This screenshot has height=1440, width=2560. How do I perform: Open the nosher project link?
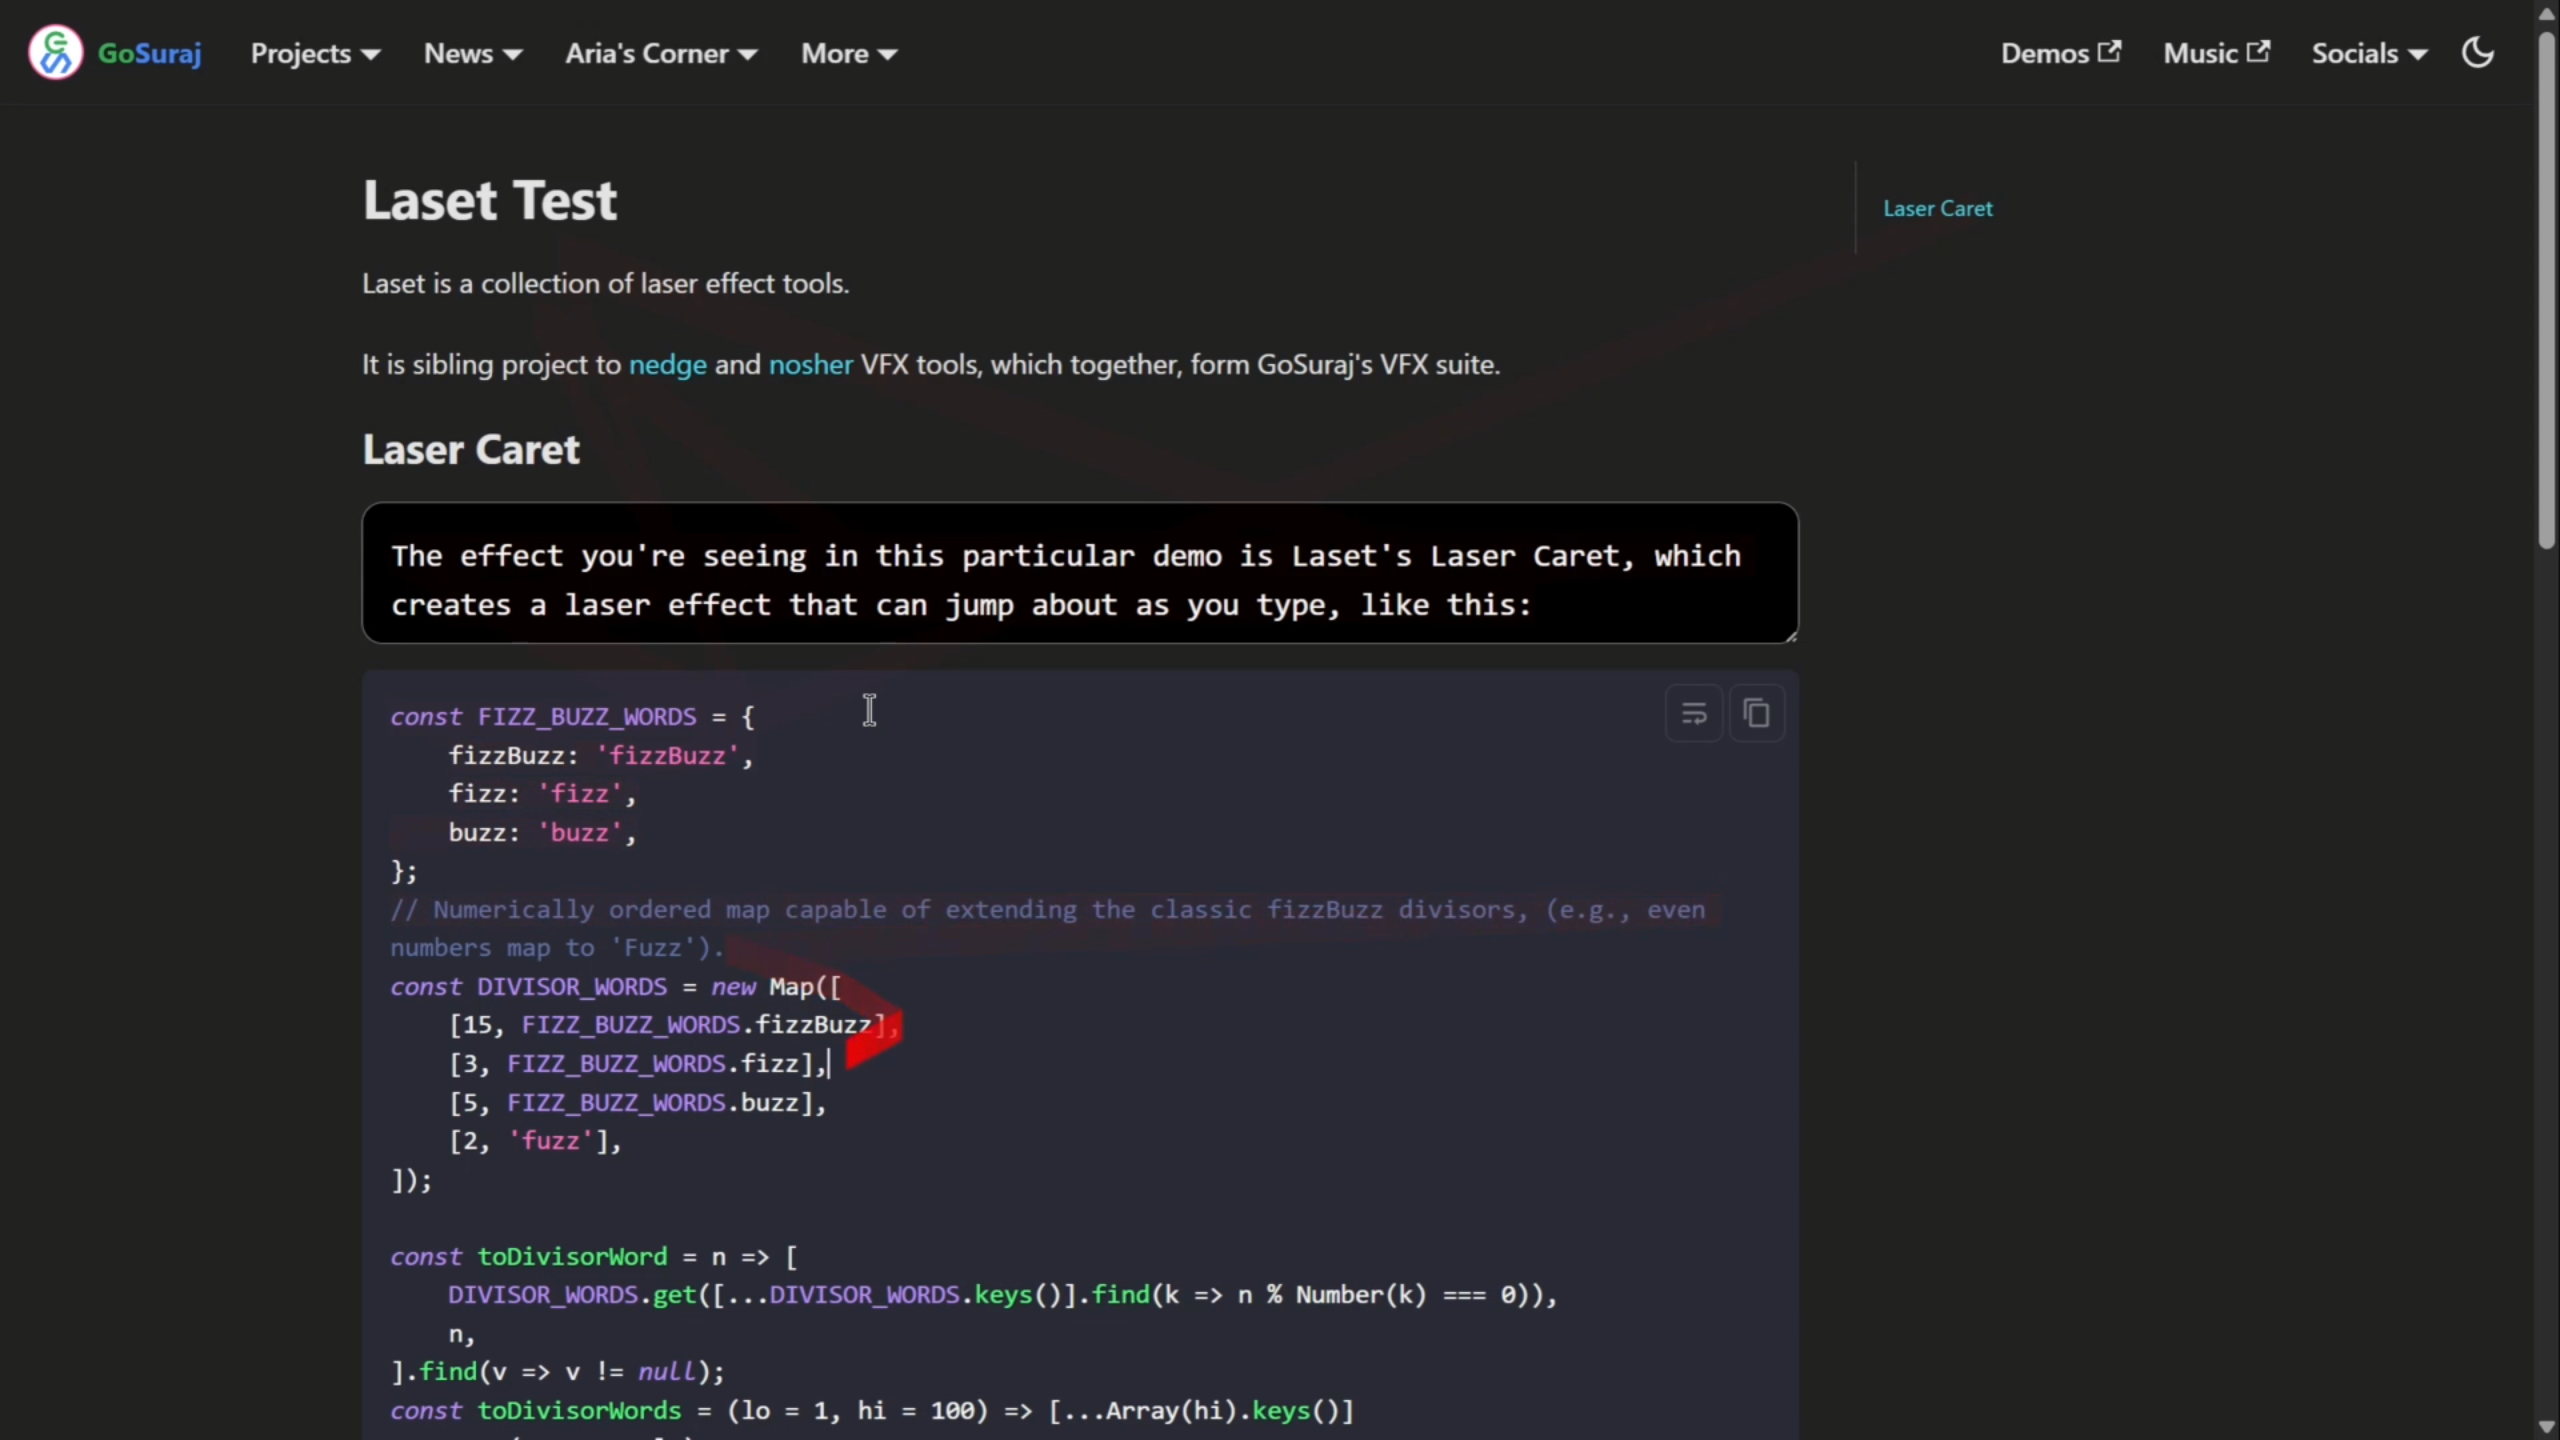(x=810, y=365)
